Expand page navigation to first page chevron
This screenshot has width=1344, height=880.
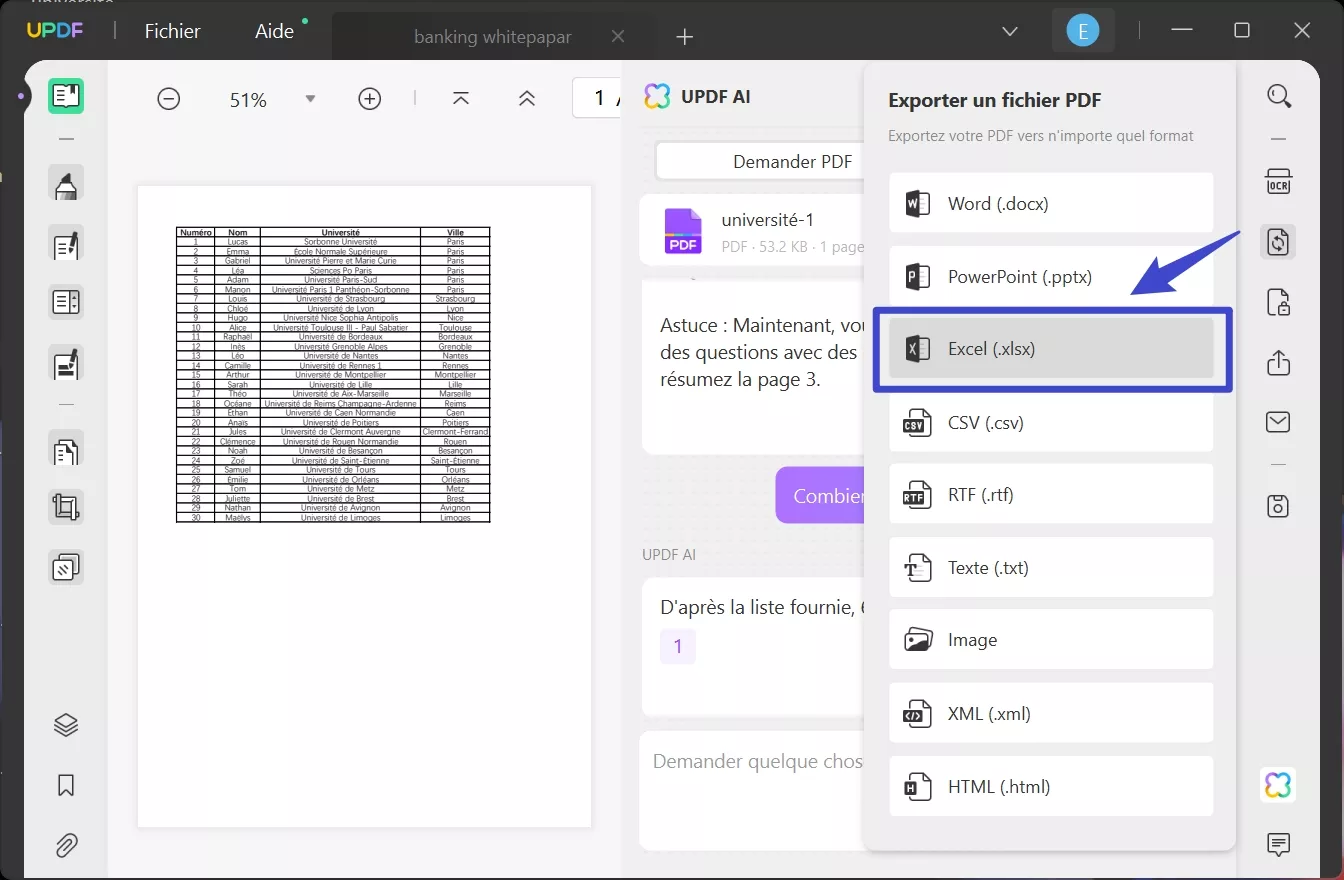click(460, 98)
